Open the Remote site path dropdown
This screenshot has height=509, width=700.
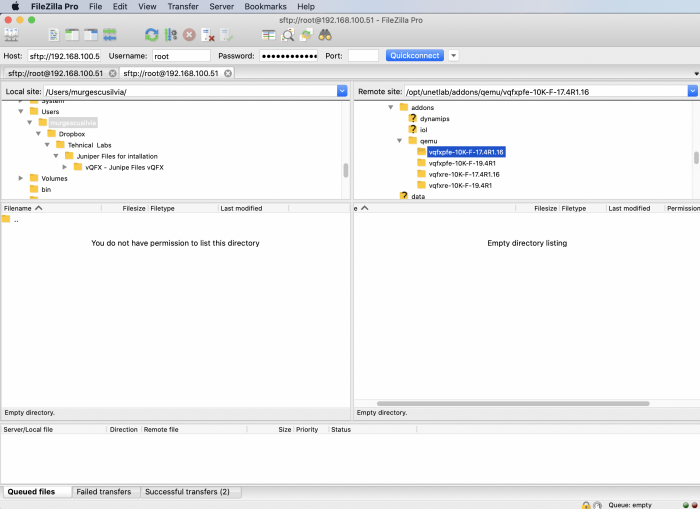coord(692,91)
